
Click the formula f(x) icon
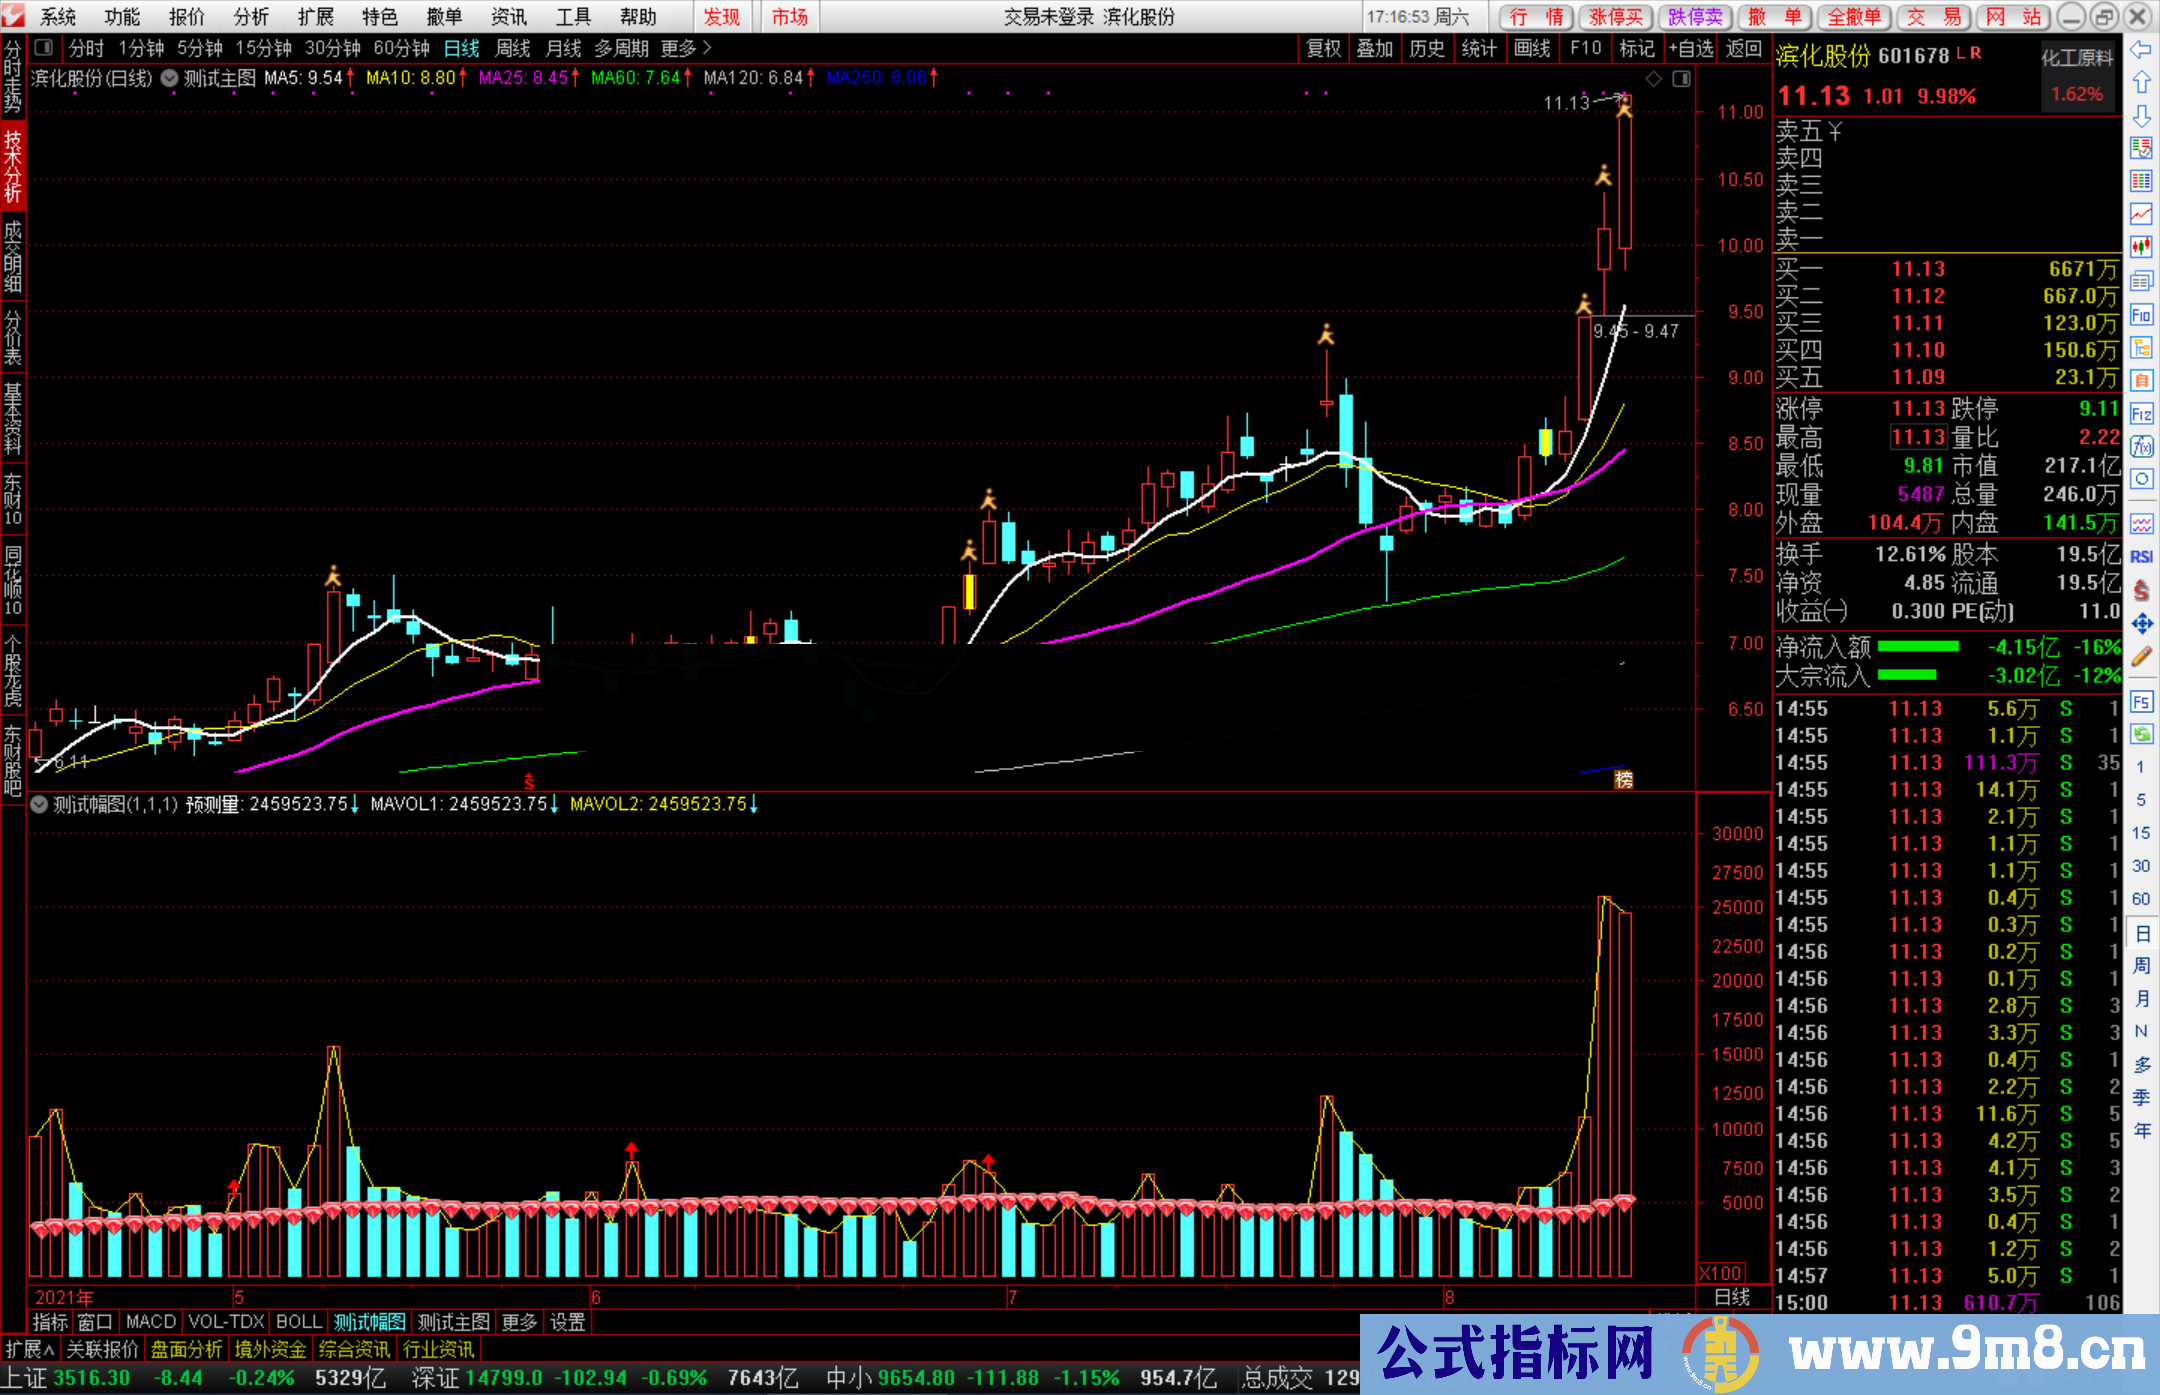pyautogui.click(x=2141, y=447)
